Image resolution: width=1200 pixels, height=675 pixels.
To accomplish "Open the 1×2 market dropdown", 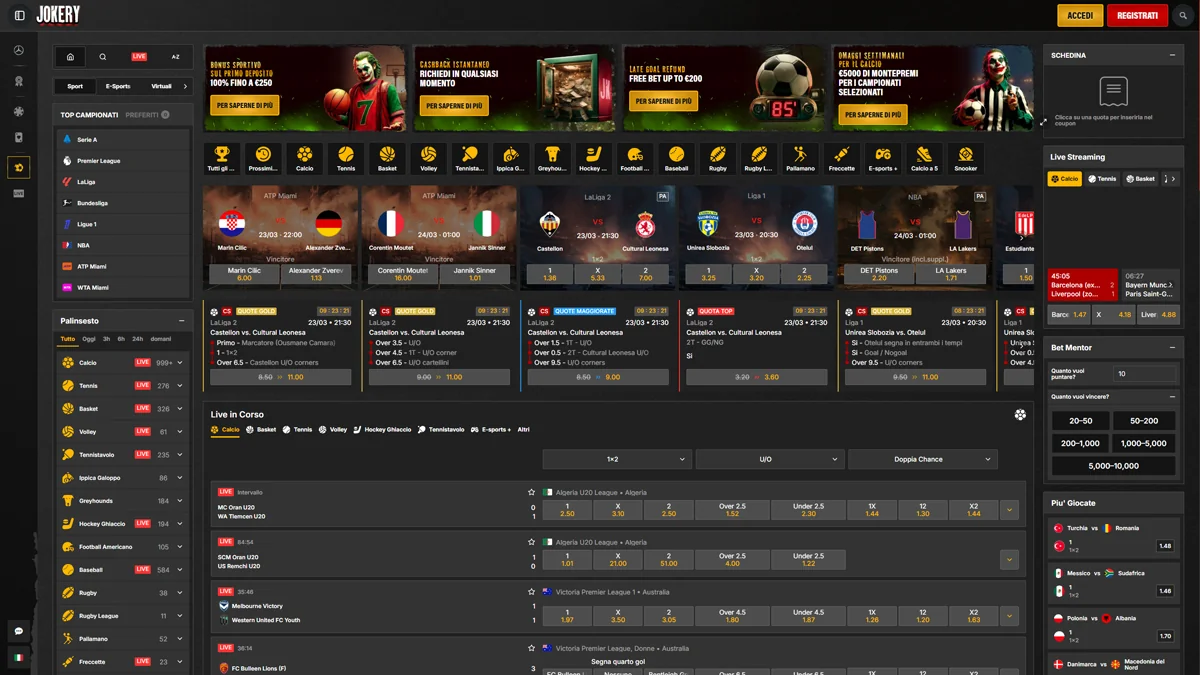I will pos(617,459).
